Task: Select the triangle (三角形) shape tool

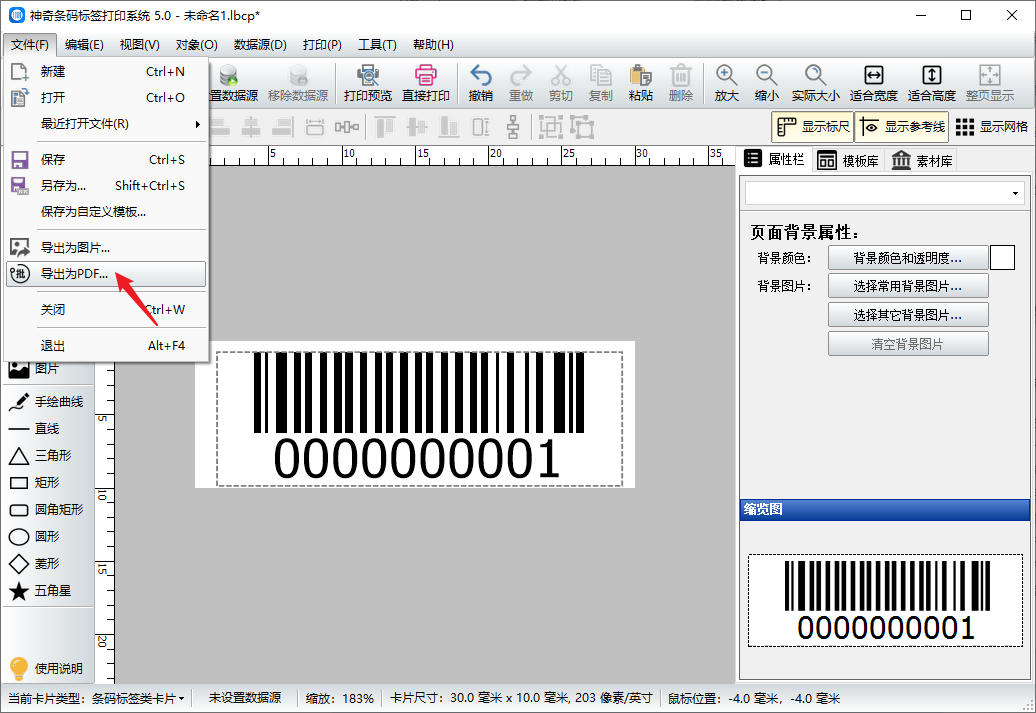Action: [40, 455]
